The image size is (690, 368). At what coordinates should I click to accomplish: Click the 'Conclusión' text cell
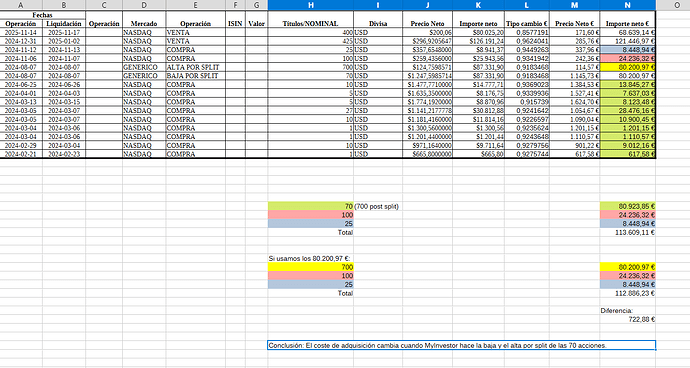(462, 346)
